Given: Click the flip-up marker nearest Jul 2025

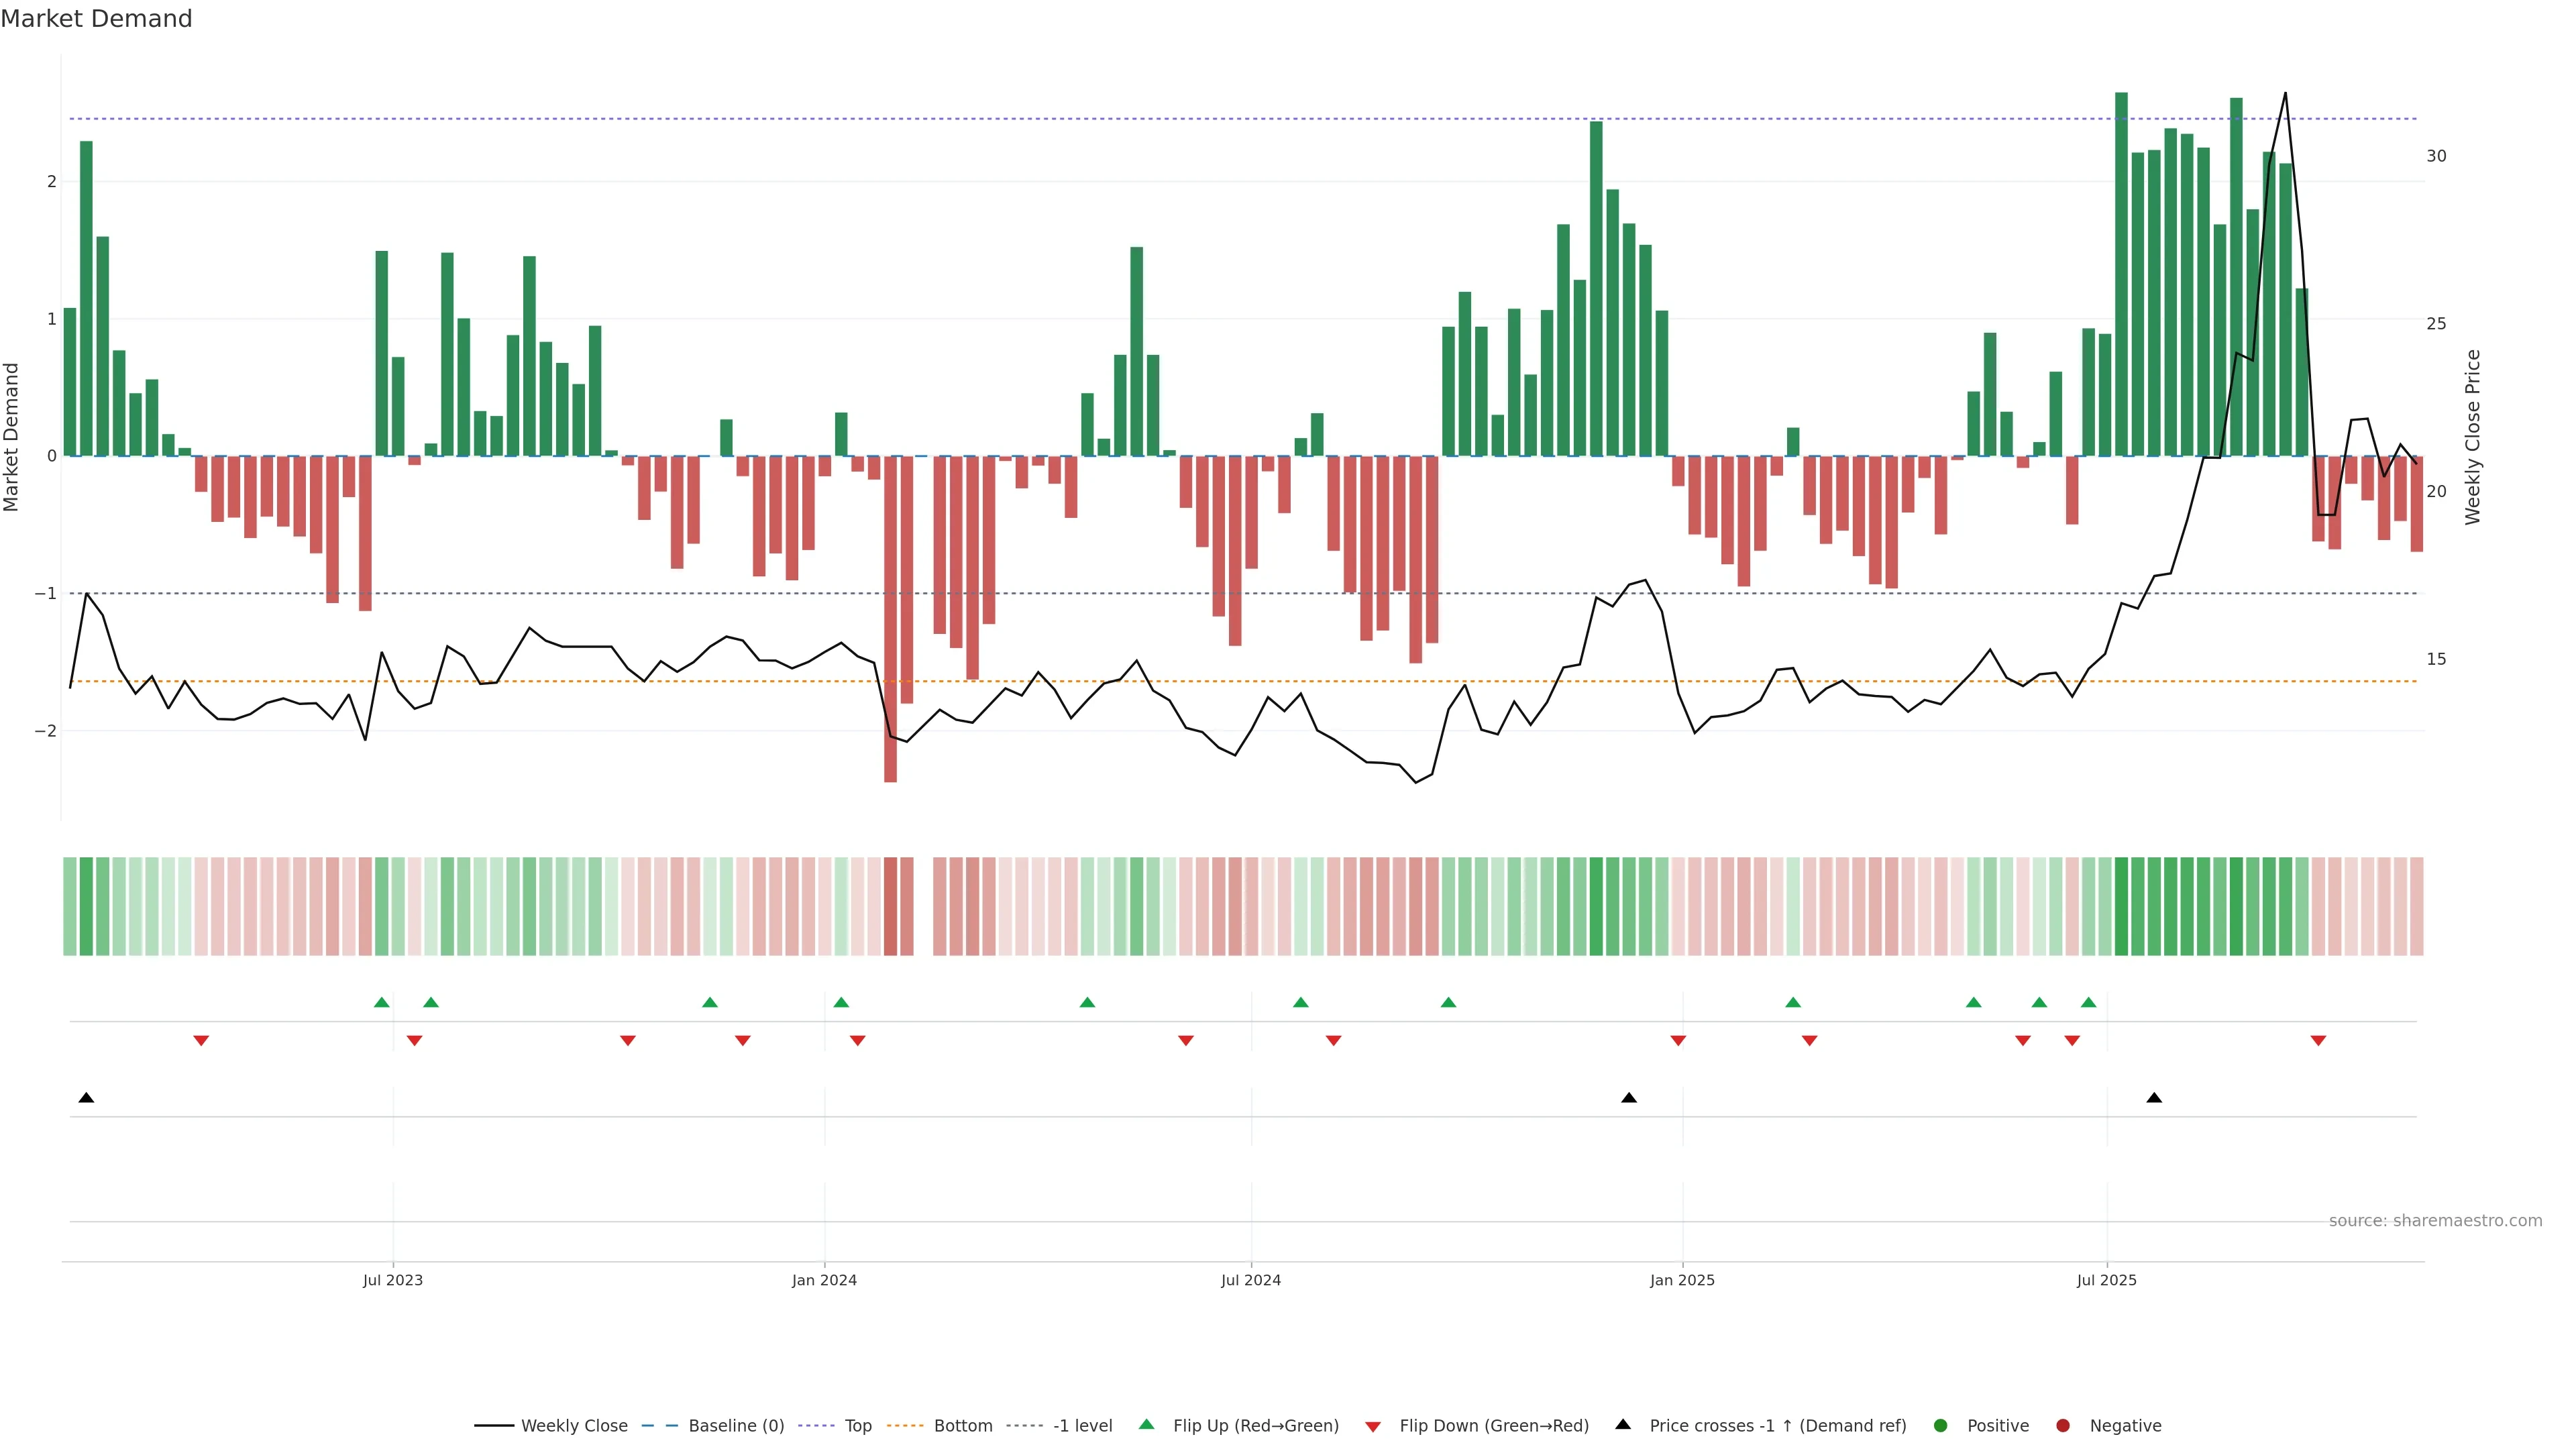Looking at the screenshot, I should pyautogui.click(x=2088, y=1002).
